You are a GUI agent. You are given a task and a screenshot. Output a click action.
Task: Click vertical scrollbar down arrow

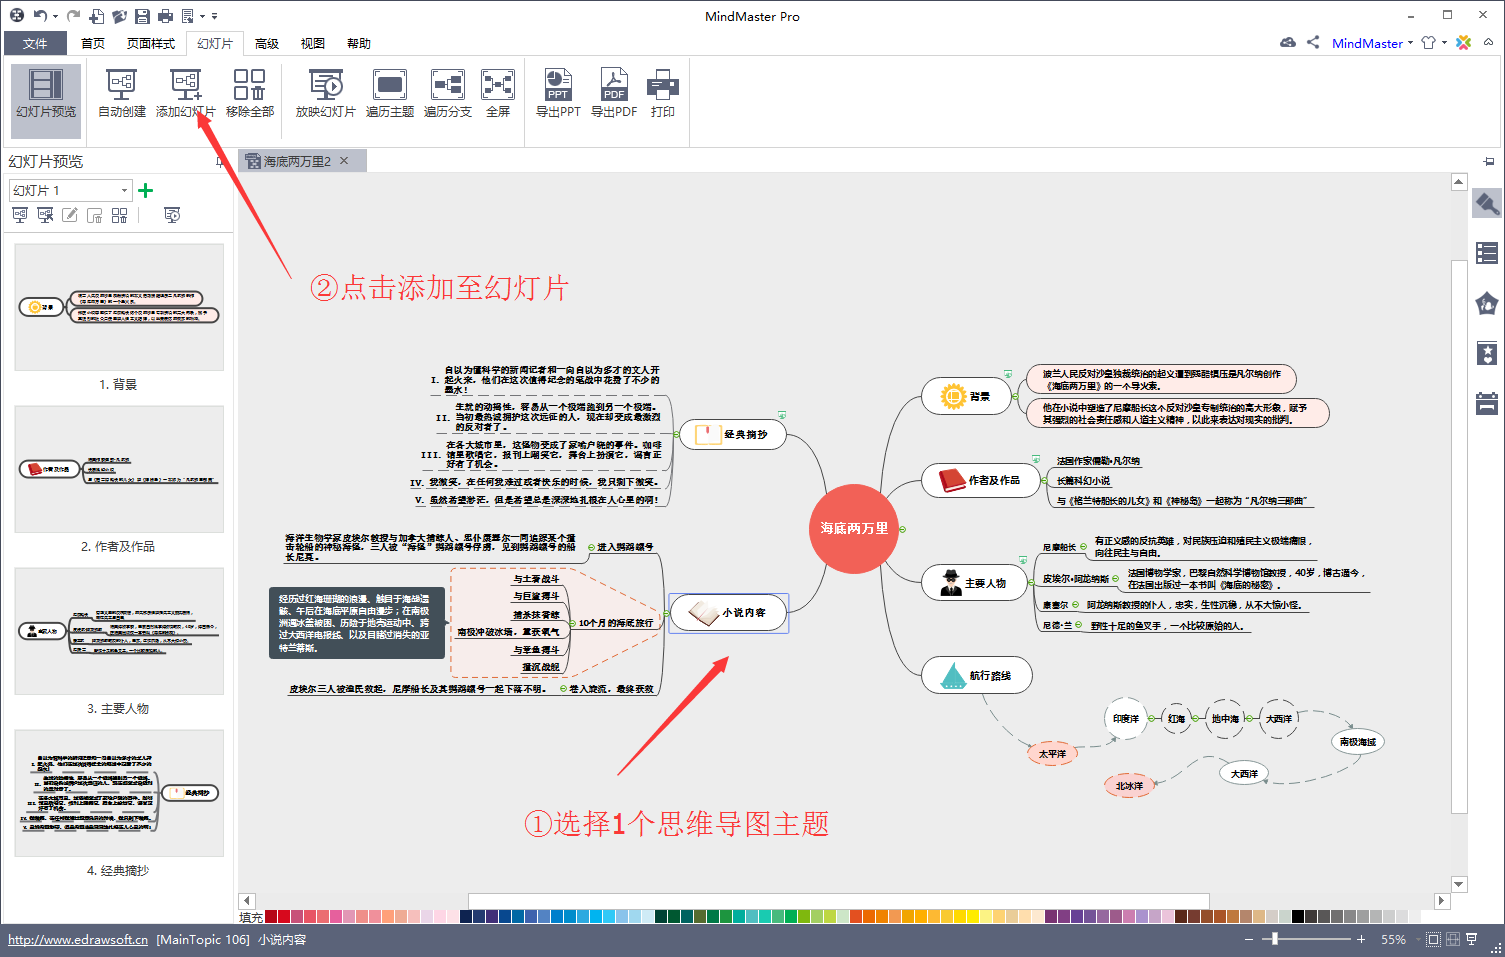[x=1459, y=884]
